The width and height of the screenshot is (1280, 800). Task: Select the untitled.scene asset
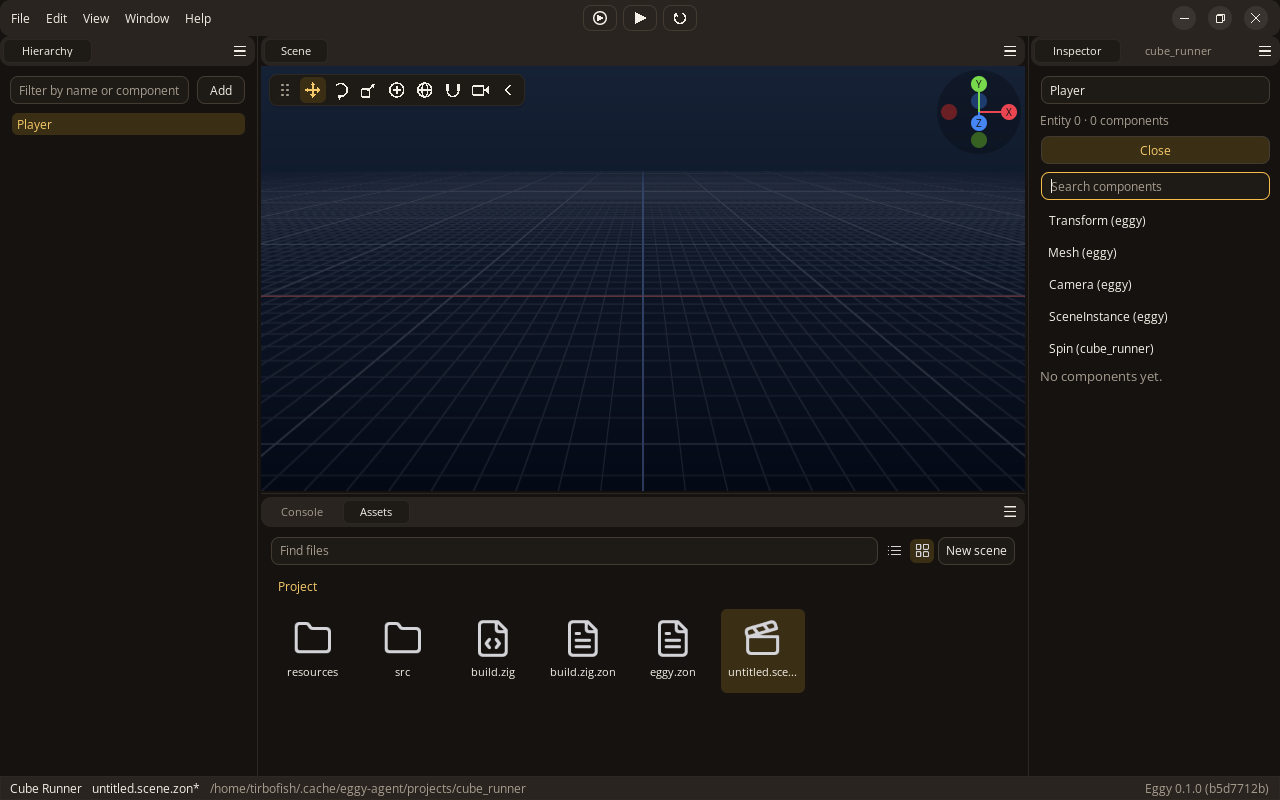763,650
